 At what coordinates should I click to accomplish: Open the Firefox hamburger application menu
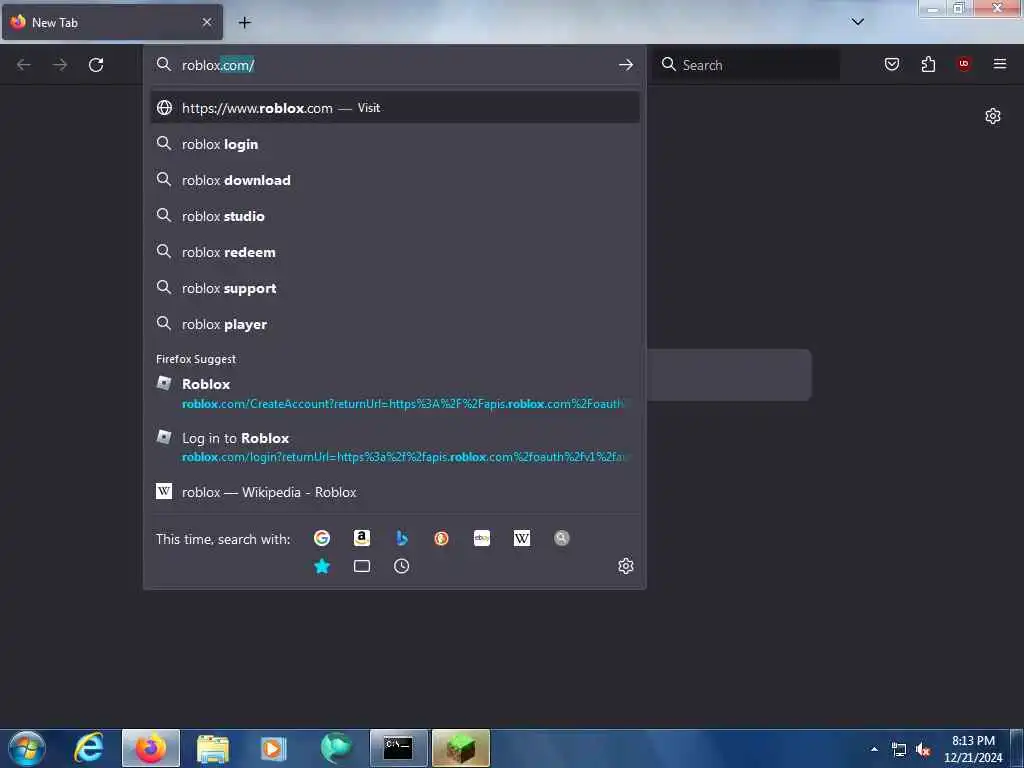click(x=999, y=64)
